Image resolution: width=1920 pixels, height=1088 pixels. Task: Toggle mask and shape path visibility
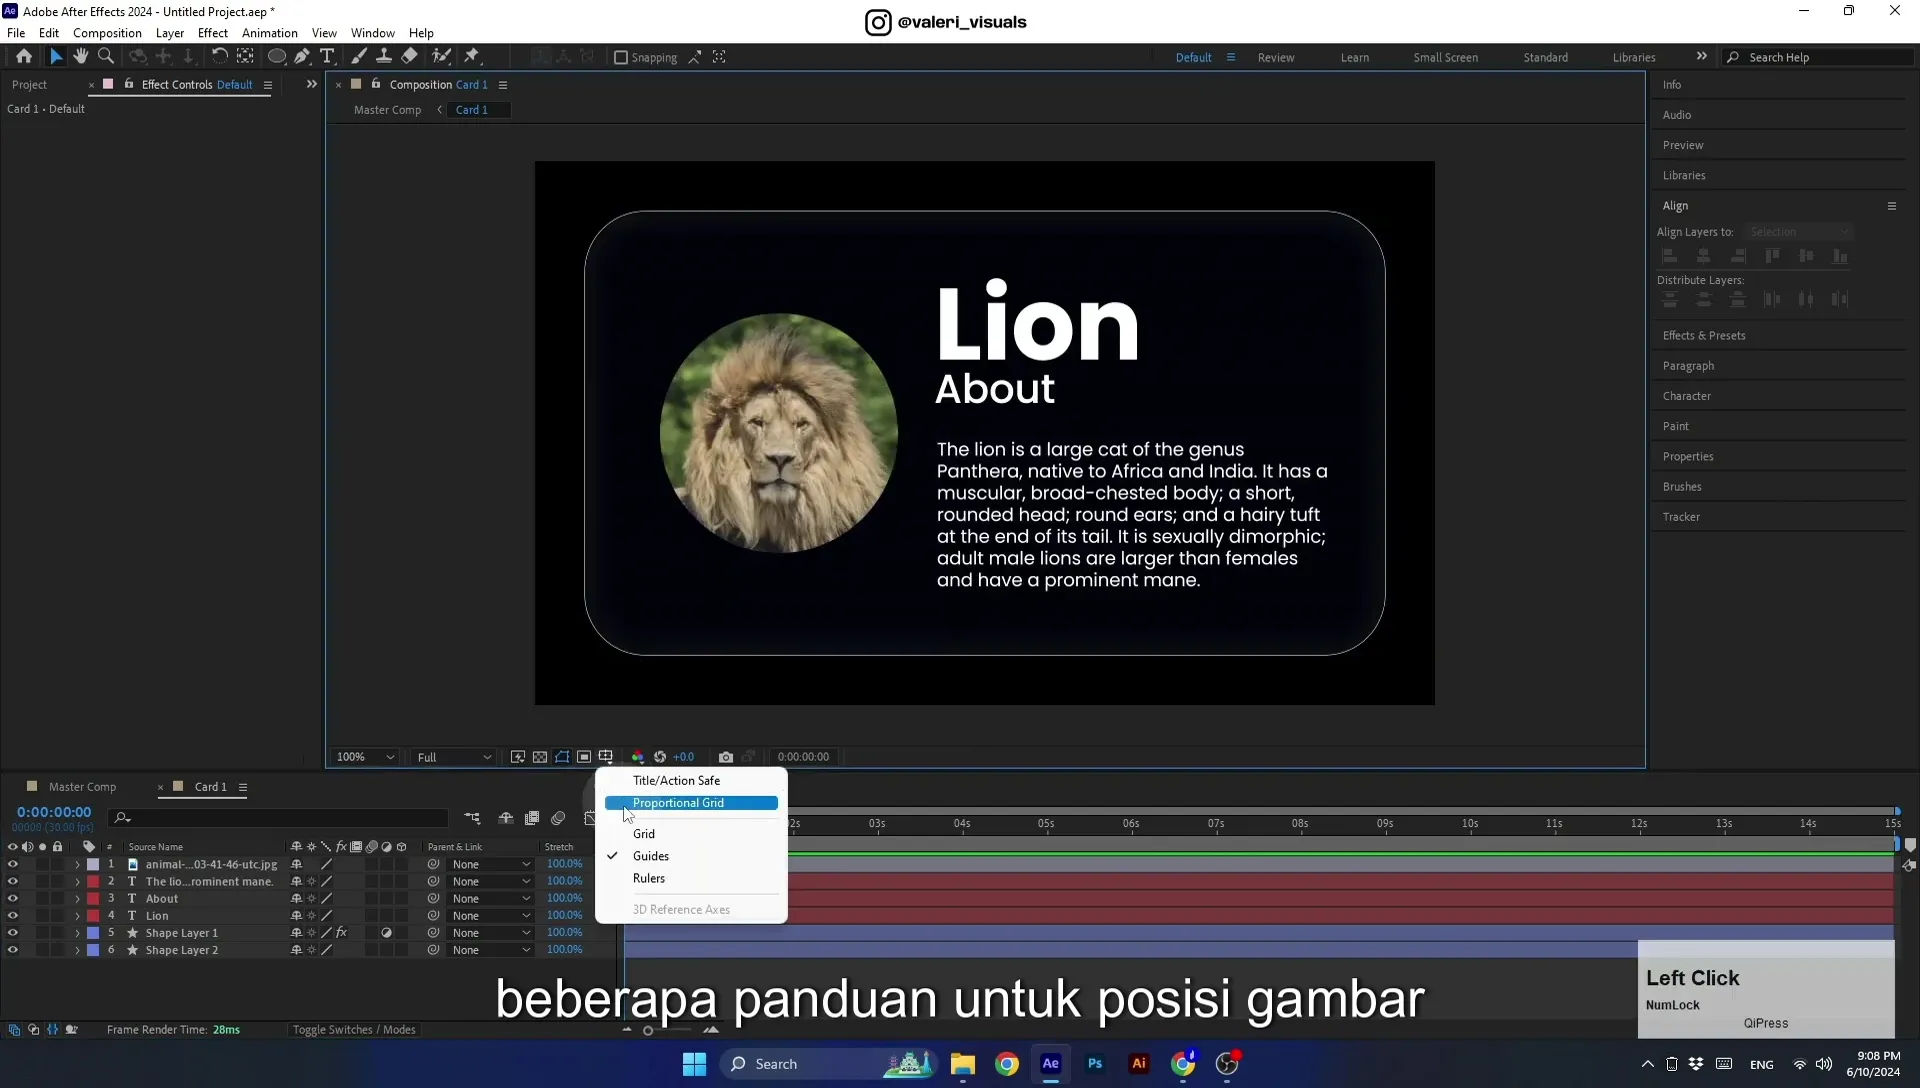[x=562, y=757]
